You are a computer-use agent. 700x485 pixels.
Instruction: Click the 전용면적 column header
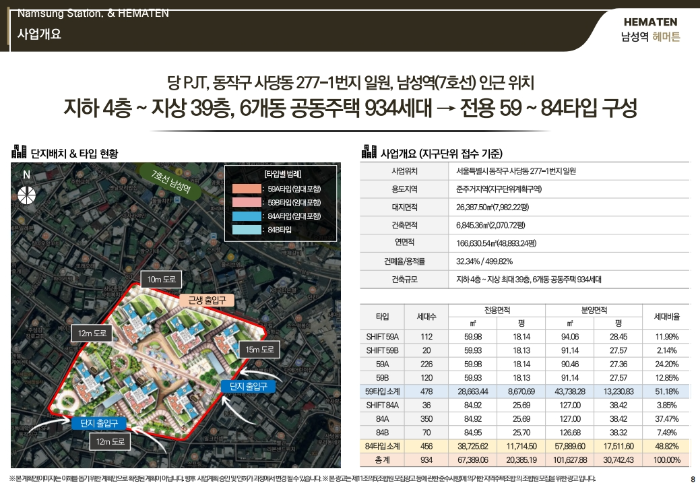point(497,310)
